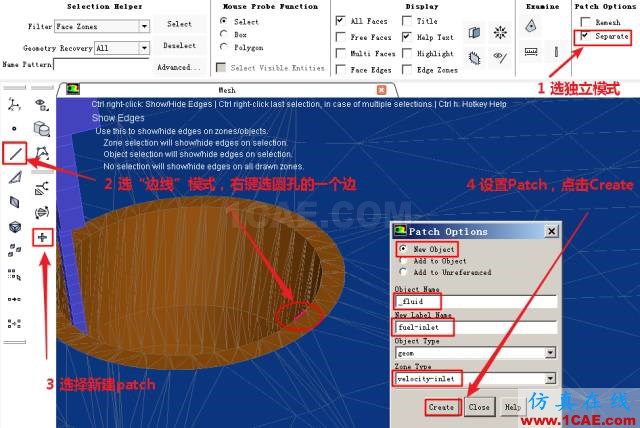Click the overlapping faces display icon
This screenshot has width=640, height=428.
click(x=474, y=32)
